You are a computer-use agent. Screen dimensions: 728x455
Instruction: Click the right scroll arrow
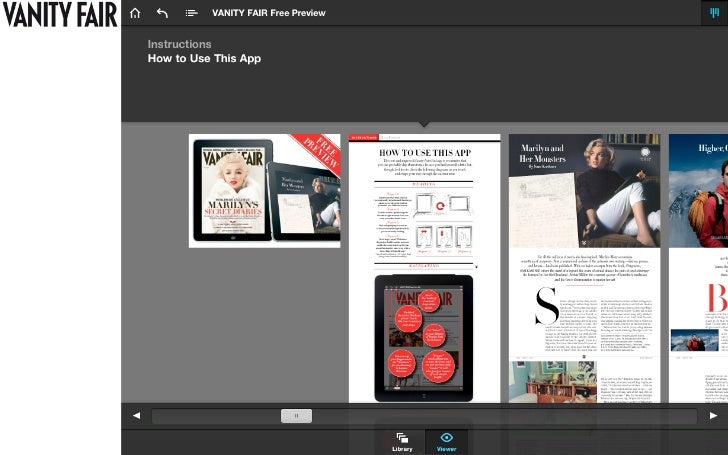click(714, 416)
